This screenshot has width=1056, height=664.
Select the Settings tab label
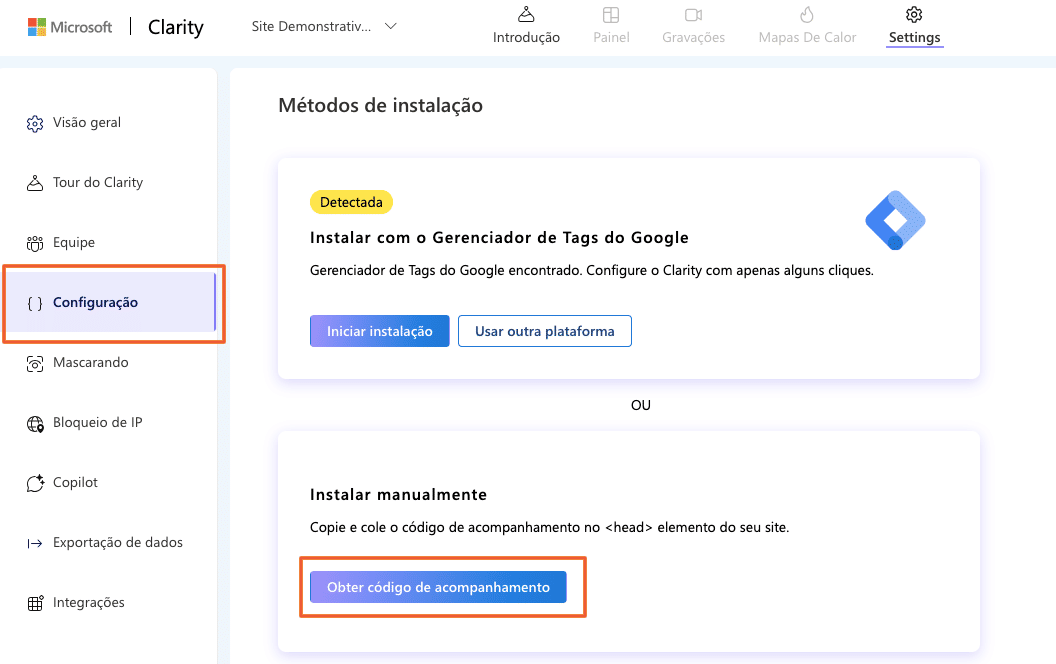click(x=915, y=38)
